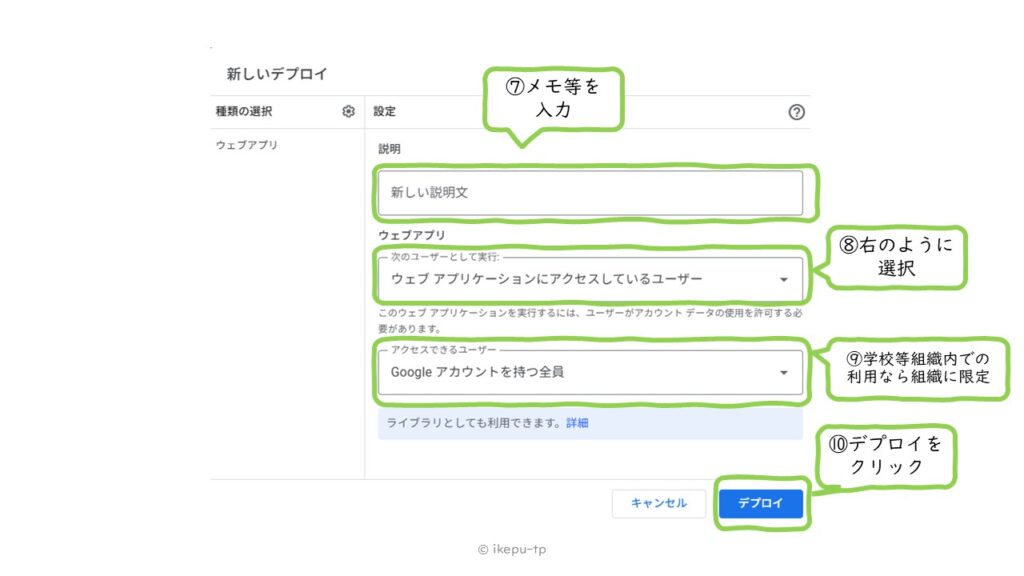Click the gear icon beside 種類の選択
This screenshot has height=576, width=1024.
(348, 112)
